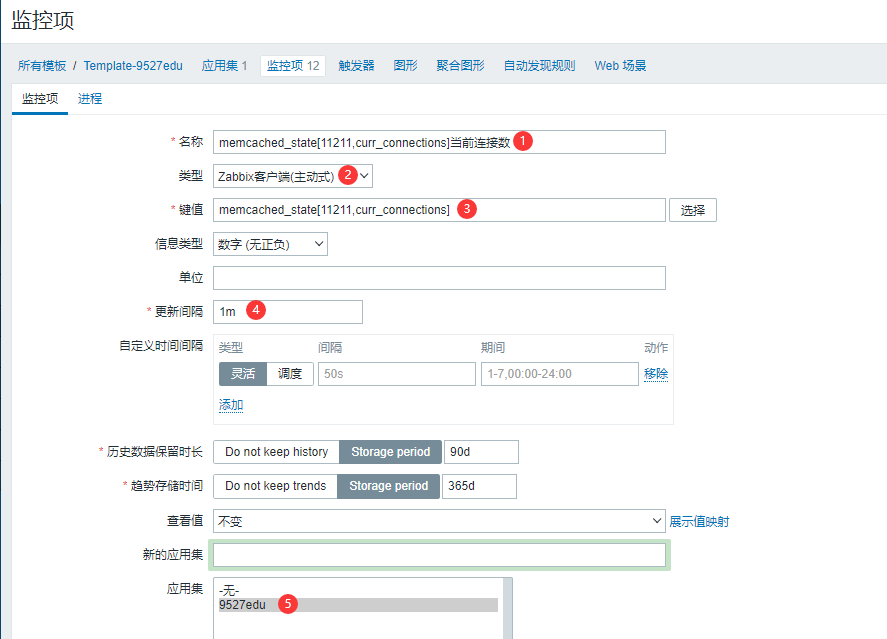Open the 查看值 dropdown showing 不变

[439, 521]
